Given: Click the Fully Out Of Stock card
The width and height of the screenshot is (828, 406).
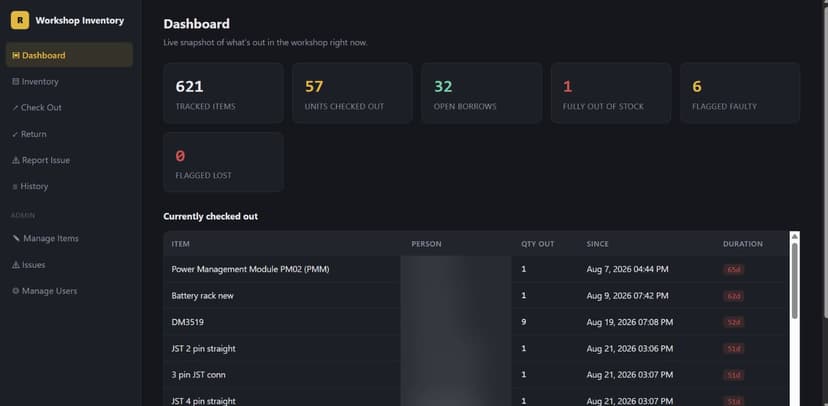Looking at the screenshot, I should 611,93.
